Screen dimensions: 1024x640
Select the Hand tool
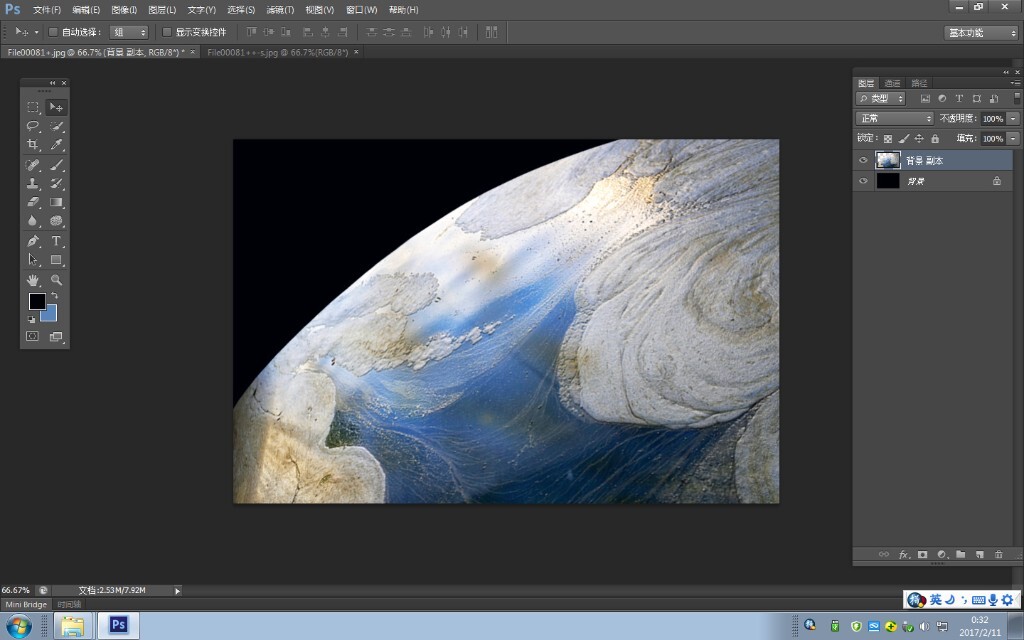pyautogui.click(x=33, y=280)
